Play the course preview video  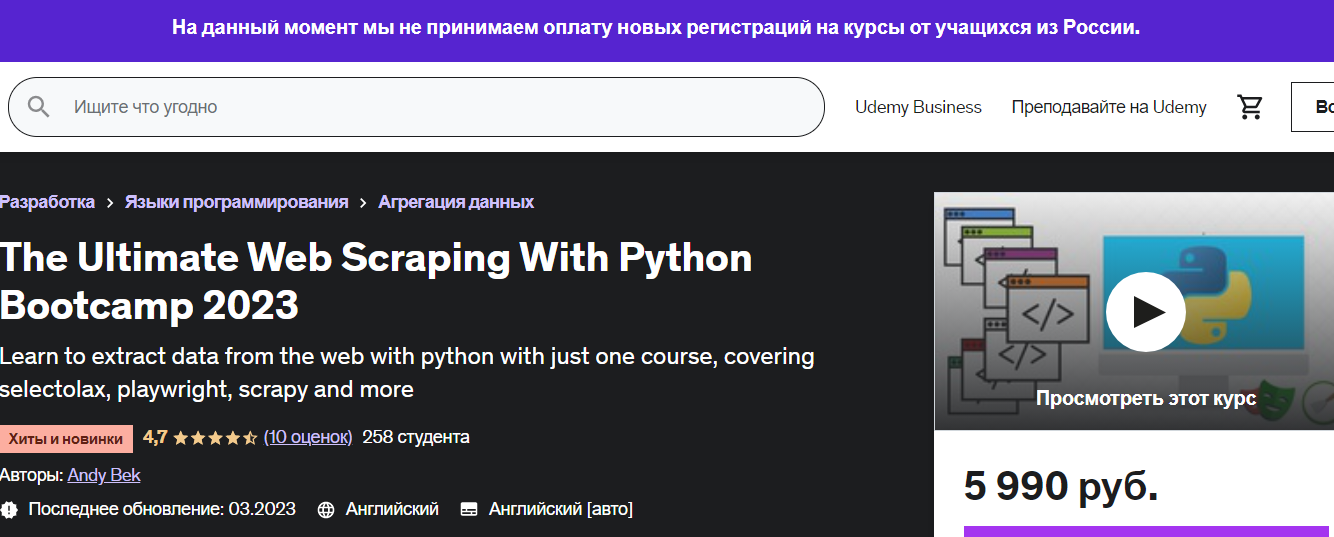click(x=1146, y=312)
